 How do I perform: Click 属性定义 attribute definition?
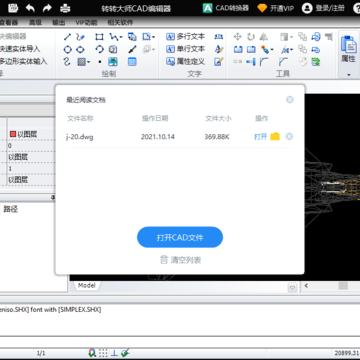185,61
